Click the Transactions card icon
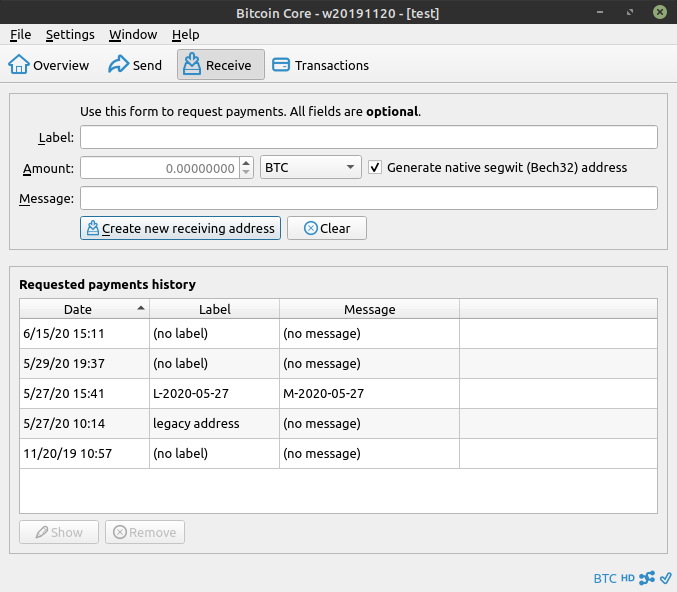 [281, 65]
